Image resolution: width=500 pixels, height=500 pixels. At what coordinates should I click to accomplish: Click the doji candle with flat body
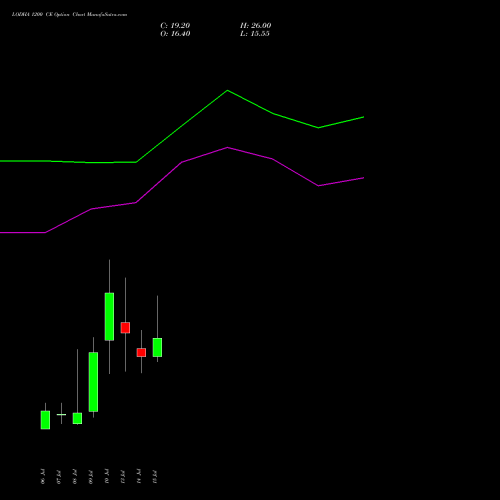[x=61, y=414]
